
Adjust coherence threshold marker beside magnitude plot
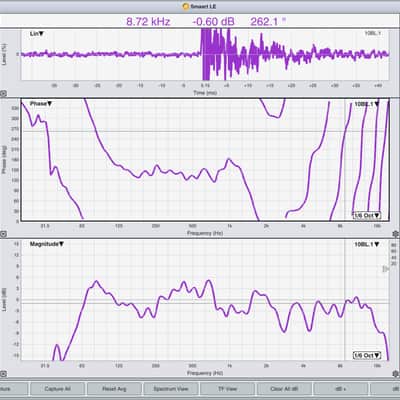pyautogui.click(x=385, y=269)
